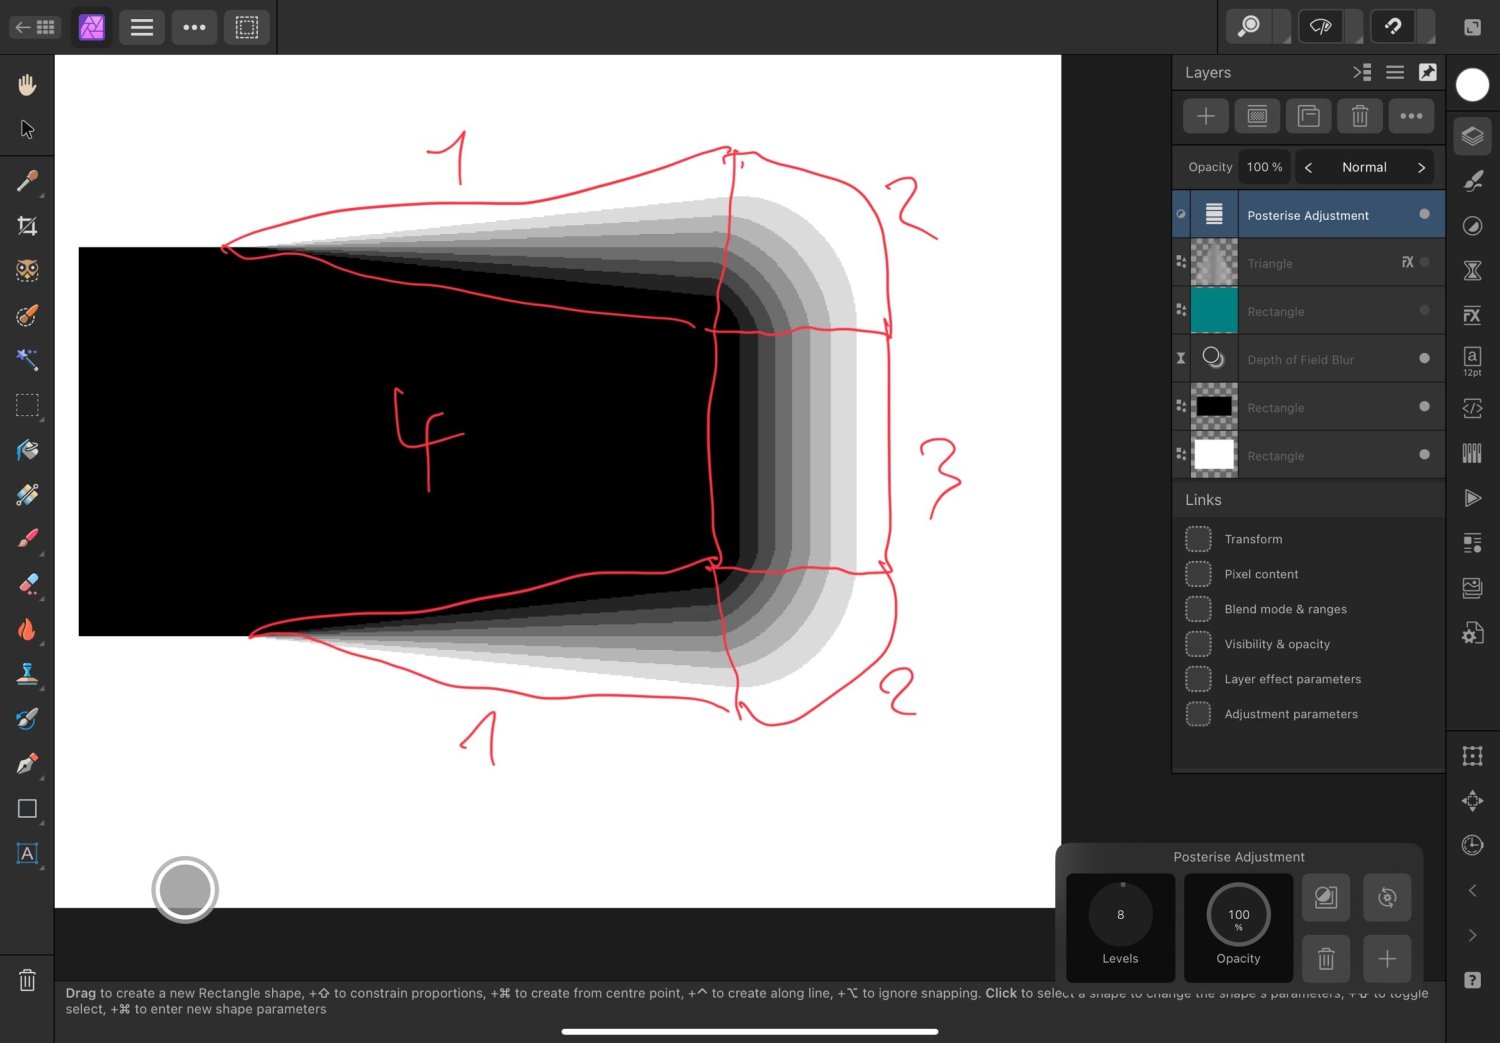
Task: Enable the Transform link checkbox
Action: tap(1198, 538)
